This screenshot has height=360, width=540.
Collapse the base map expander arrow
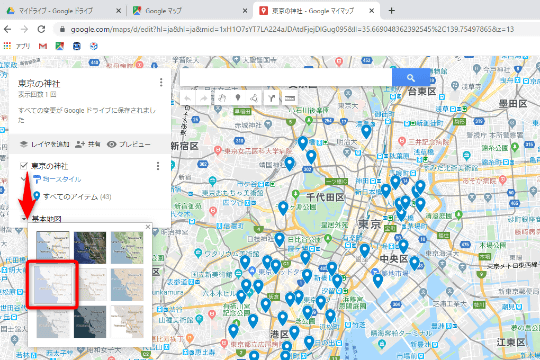[24, 219]
